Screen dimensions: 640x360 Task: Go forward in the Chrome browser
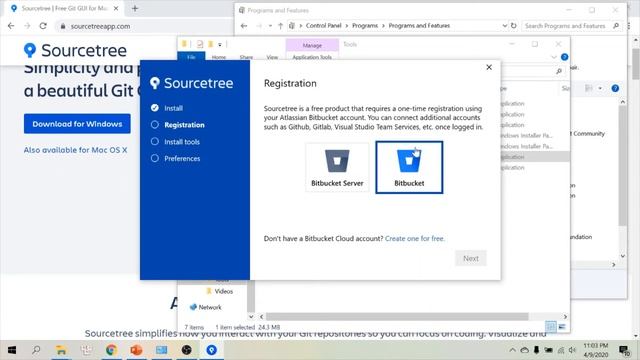pos(27,26)
